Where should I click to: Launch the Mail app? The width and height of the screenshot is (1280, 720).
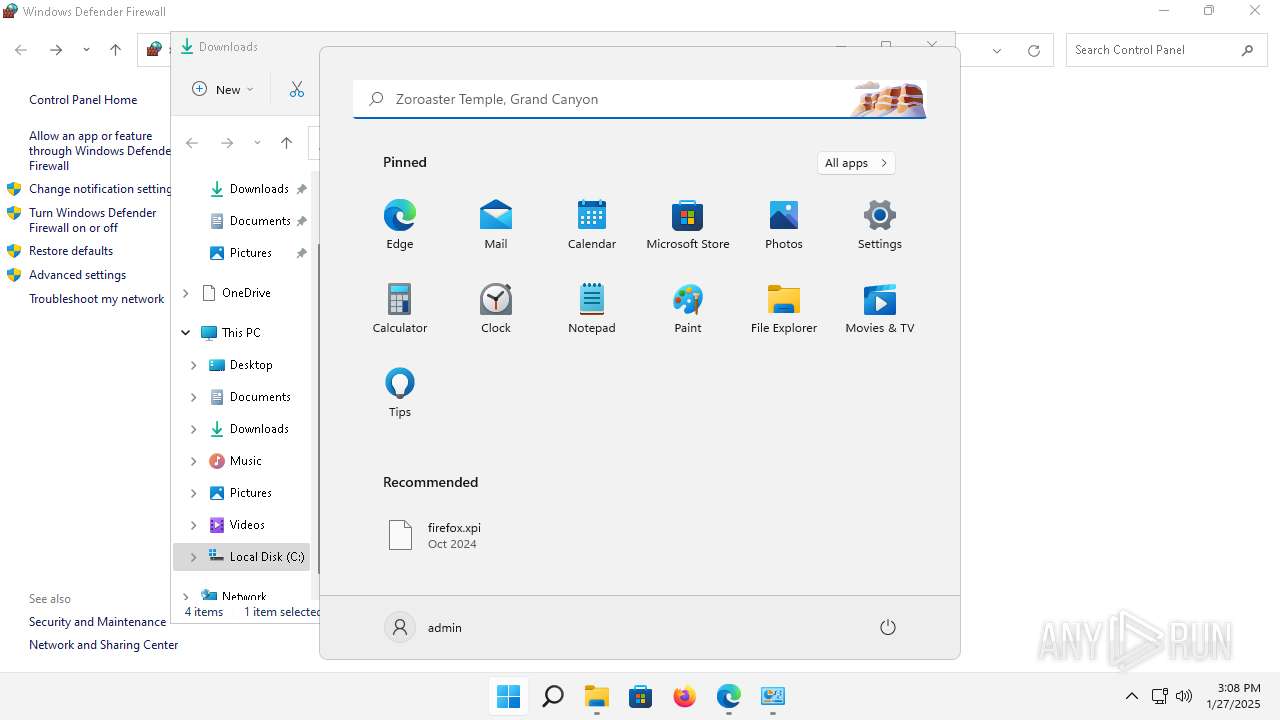click(x=495, y=225)
